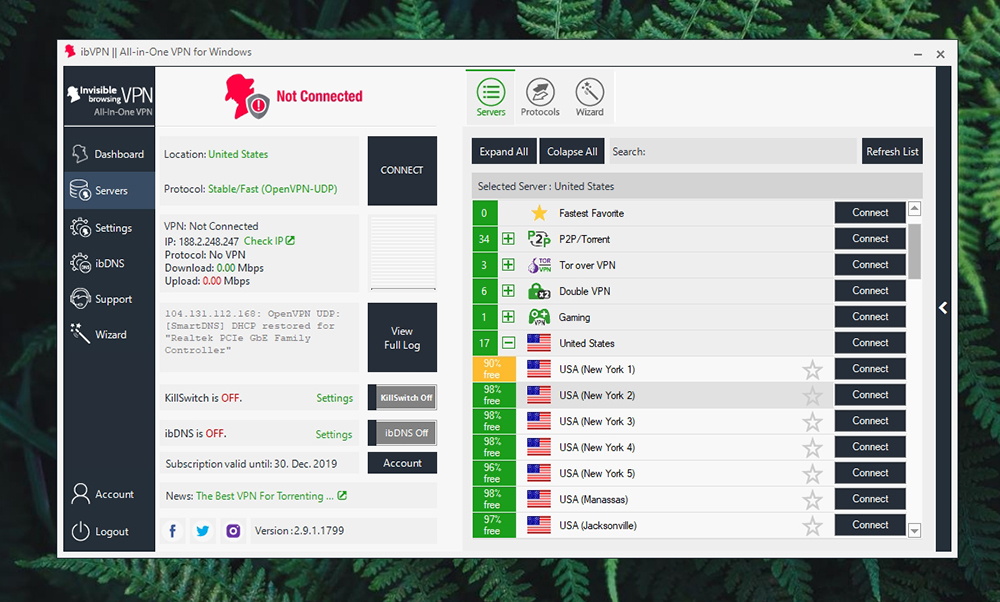Click the Refresh List button
Image resolution: width=1000 pixels, height=602 pixels.
tap(892, 151)
